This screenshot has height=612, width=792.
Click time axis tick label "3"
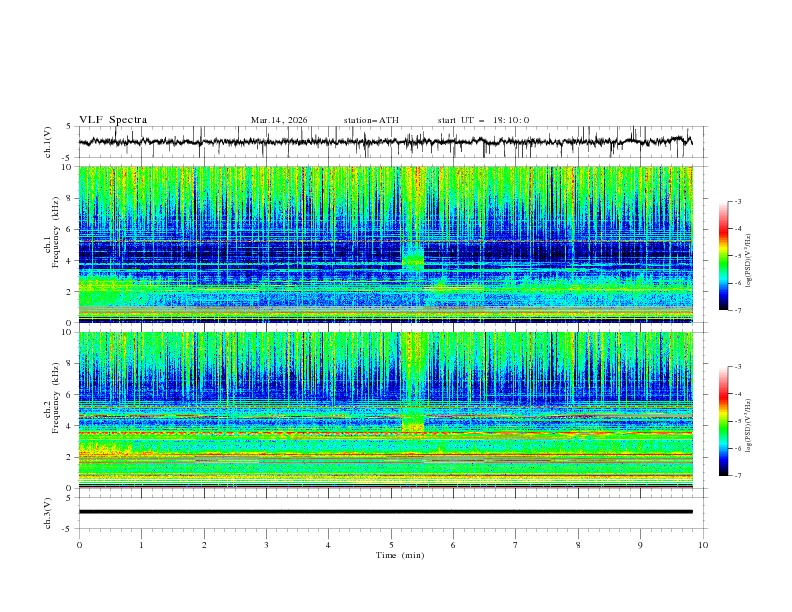[x=266, y=545]
